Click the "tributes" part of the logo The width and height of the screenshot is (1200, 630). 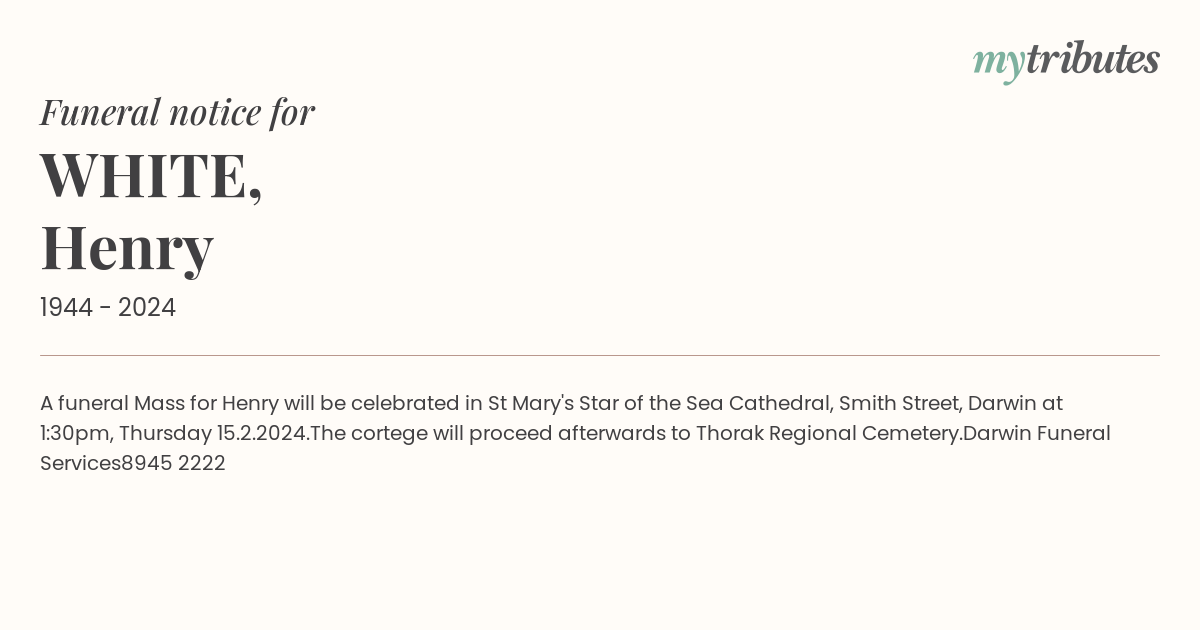point(1092,59)
